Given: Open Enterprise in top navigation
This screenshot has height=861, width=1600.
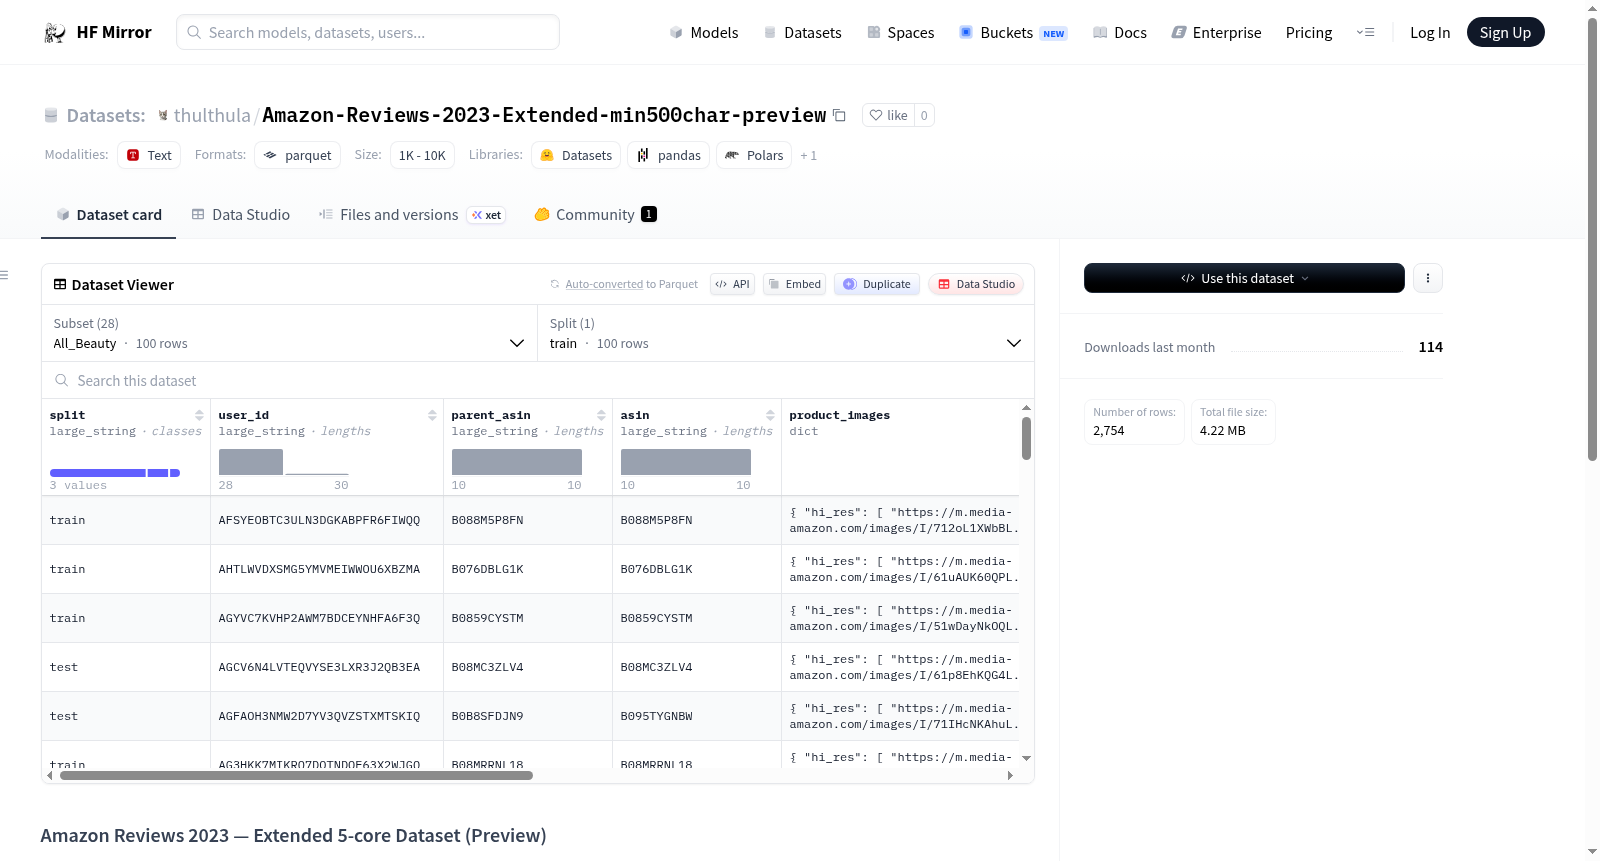Looking at the screenshot, I should tap(1217, 33).
